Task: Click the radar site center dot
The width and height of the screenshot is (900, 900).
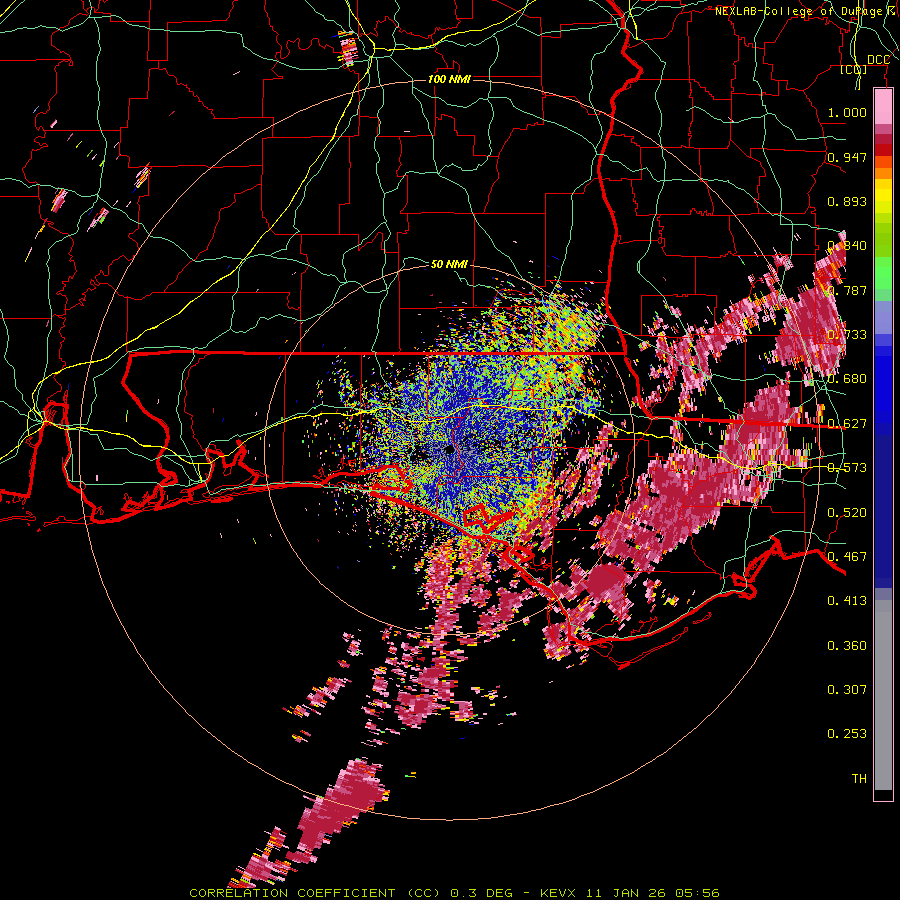Action: tap(450, 450)
